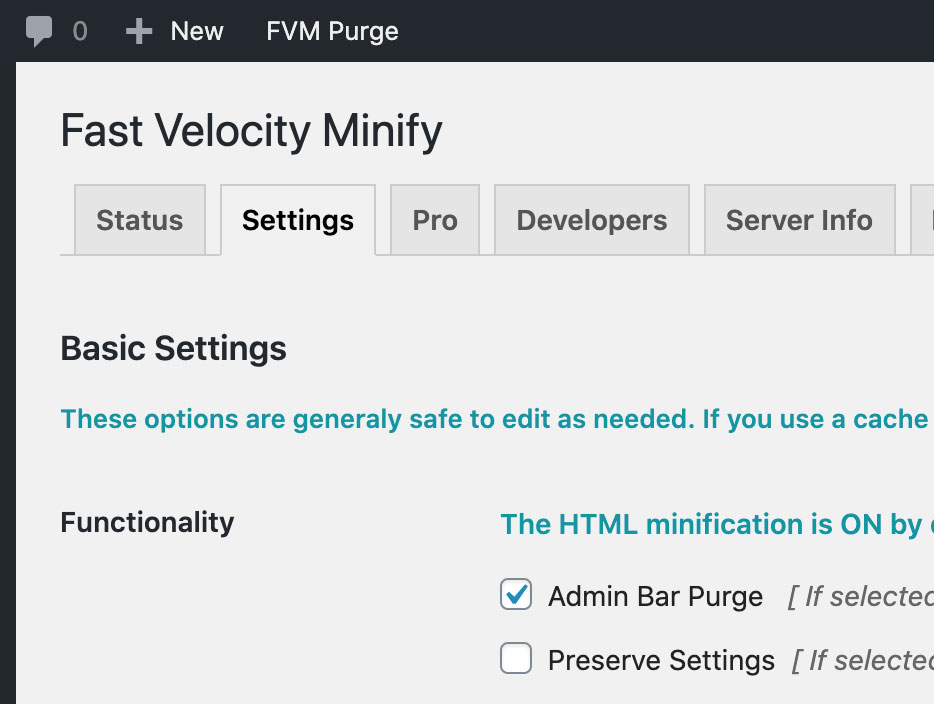Enable the Preserve Settings checkbox

[x=516, y=658]
